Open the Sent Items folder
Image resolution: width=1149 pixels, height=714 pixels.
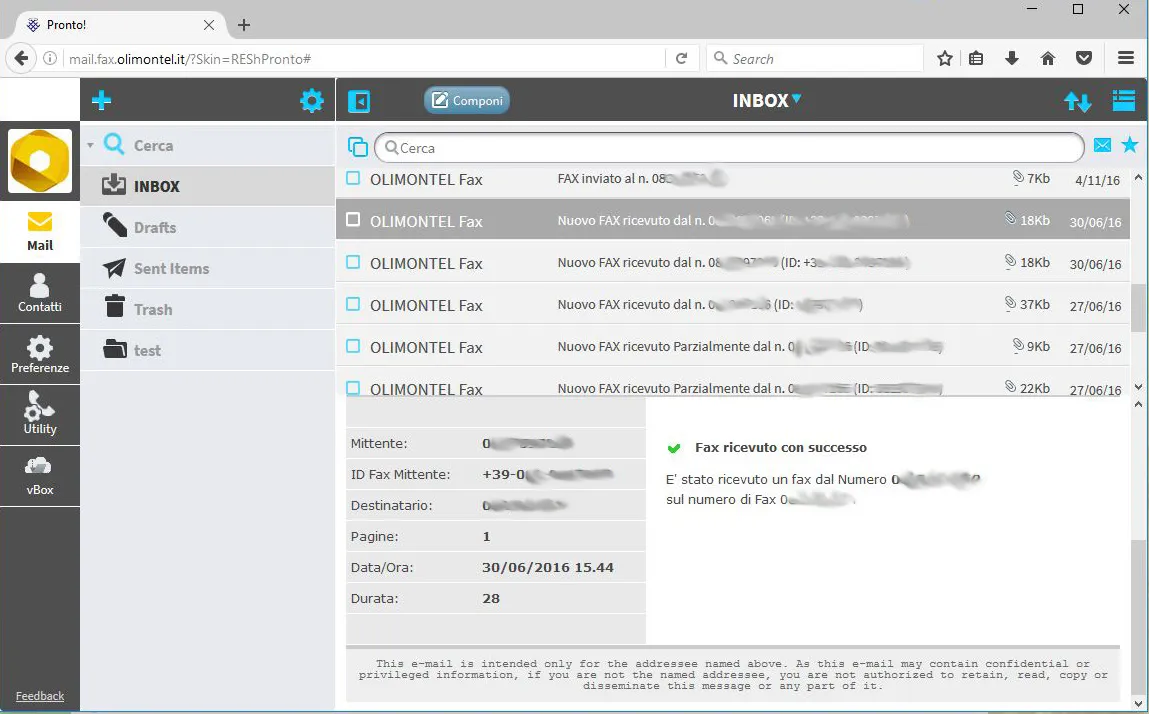tap(171, 268)
